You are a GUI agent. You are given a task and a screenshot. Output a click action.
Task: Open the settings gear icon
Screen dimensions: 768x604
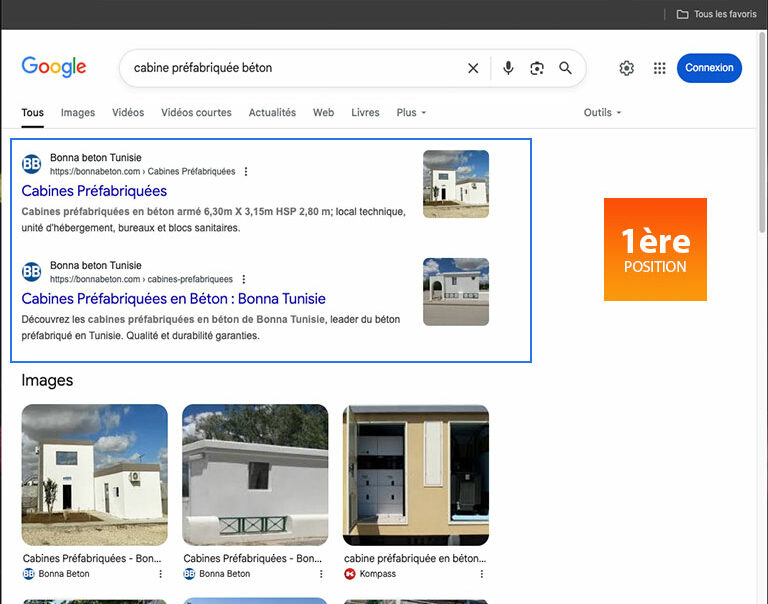point(626,68)
